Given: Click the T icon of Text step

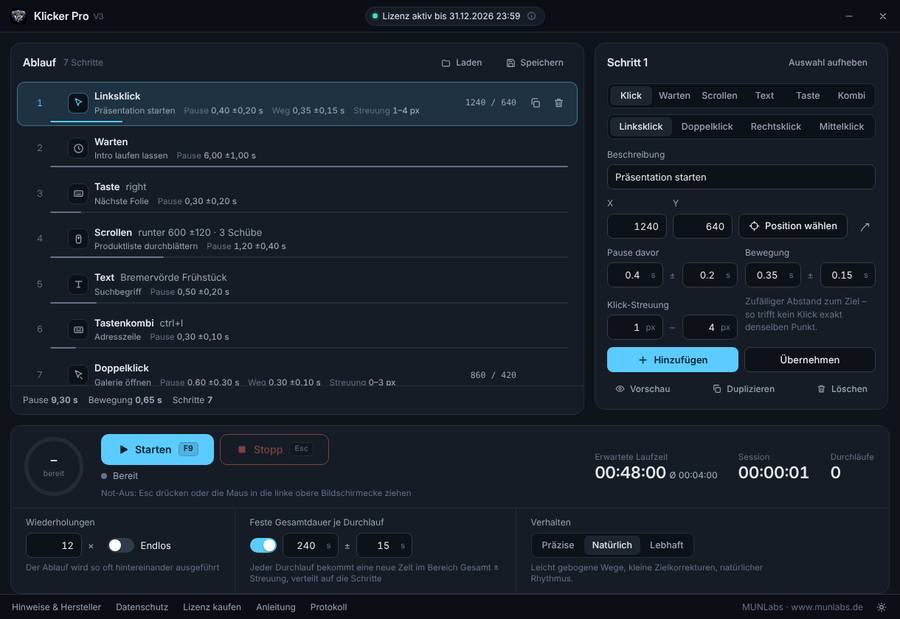Looking at the screenshot, I should click(x=78, y=284).
